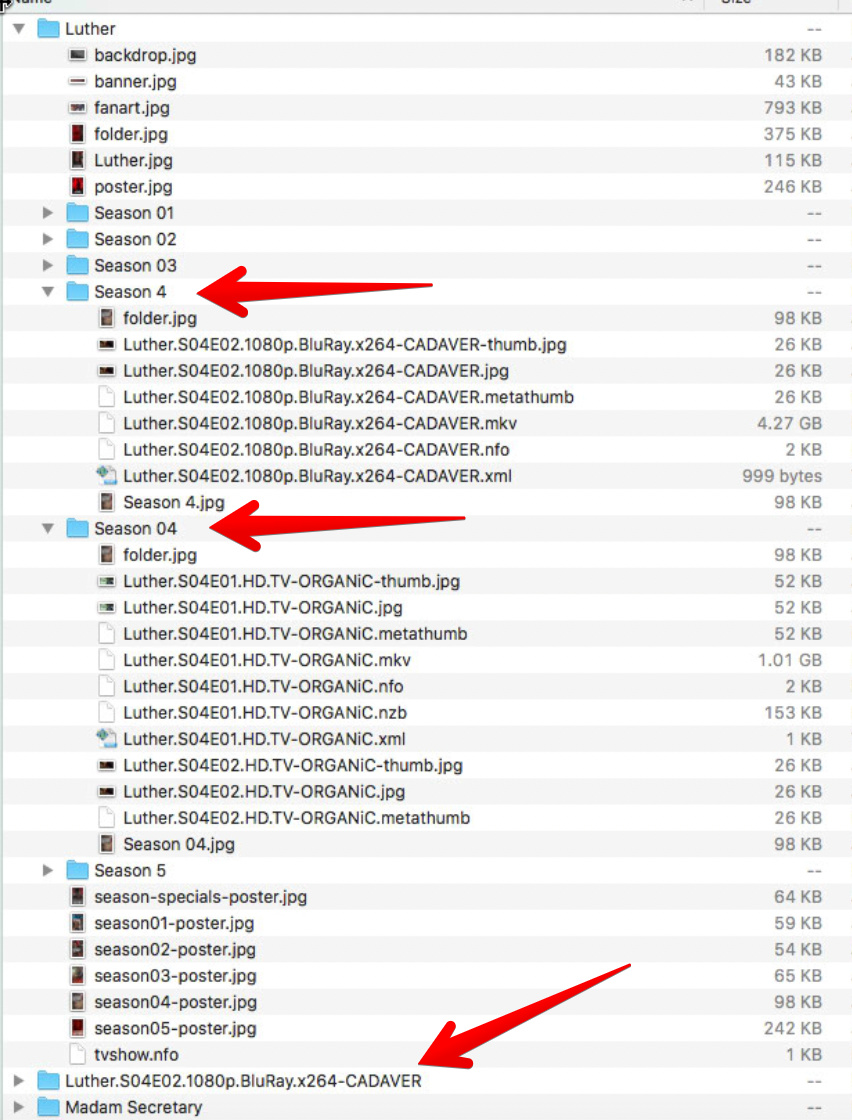The height and width of the screenshot is (1120, 852).
Task: Select the tvshow.nfo document icon
Action: (x=77, y=1055)
